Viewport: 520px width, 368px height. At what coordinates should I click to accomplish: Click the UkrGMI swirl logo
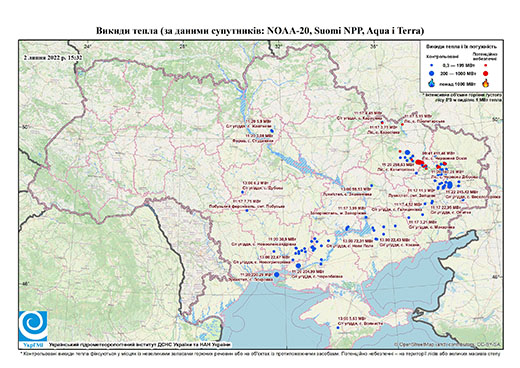click(x=33, y=326)
